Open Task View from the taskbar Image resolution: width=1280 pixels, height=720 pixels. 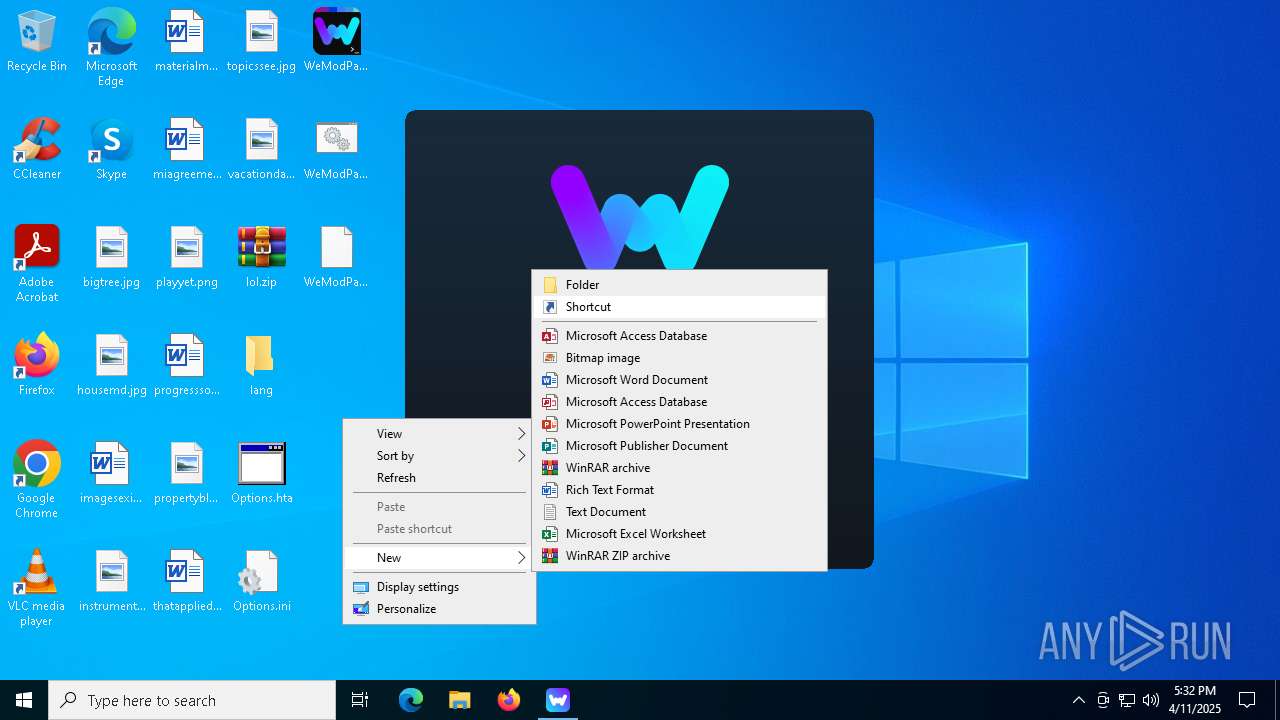360,700
